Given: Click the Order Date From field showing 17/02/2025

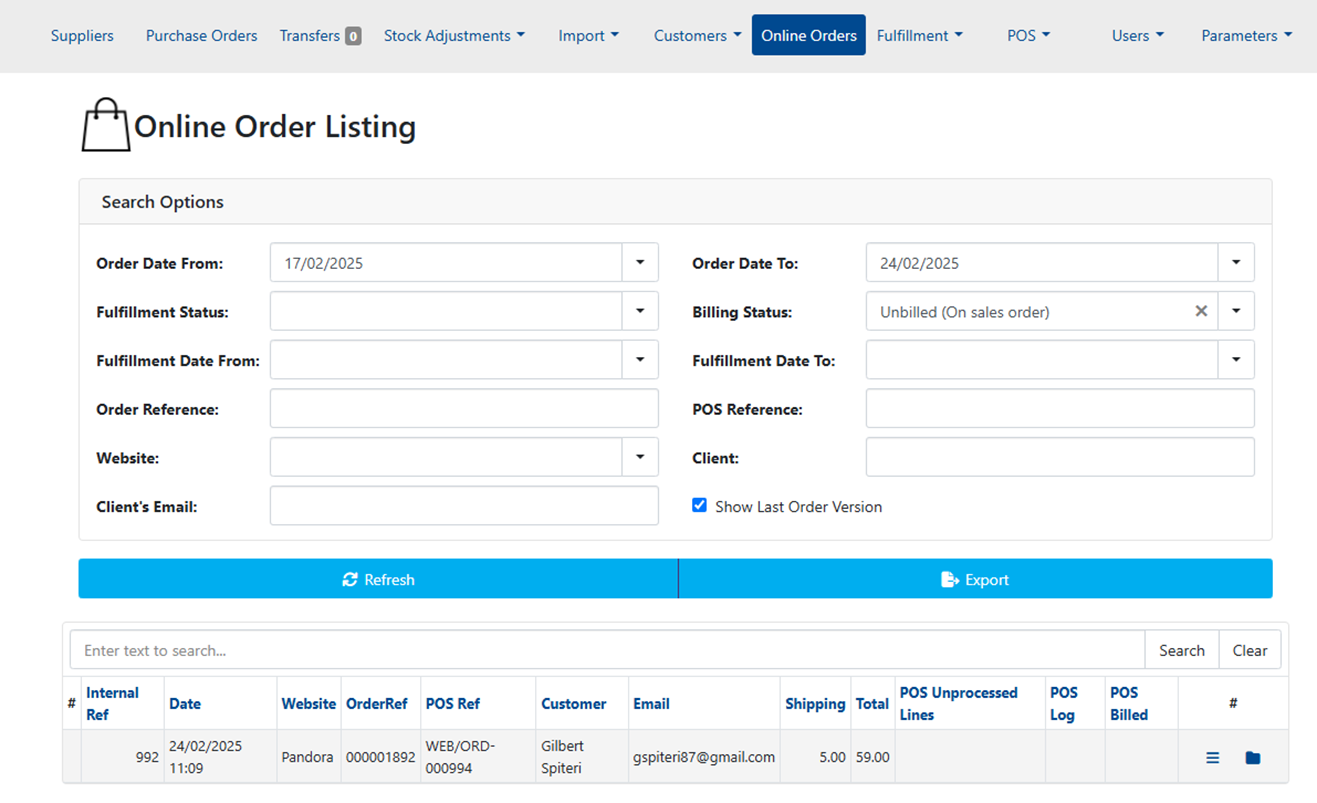Looking at the screenshot, I should click(446, 263).
